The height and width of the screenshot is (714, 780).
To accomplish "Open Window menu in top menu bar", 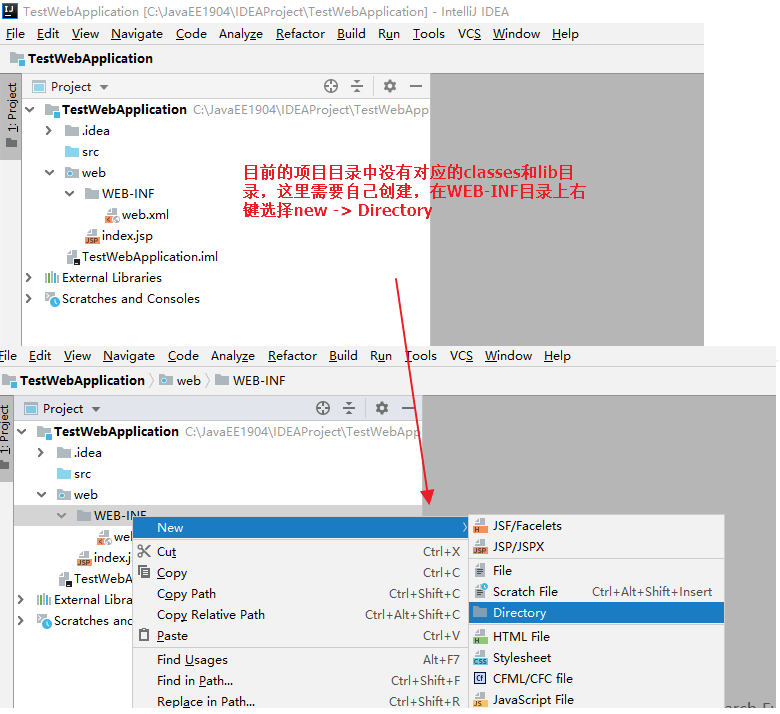I will (x=516, y=34).
